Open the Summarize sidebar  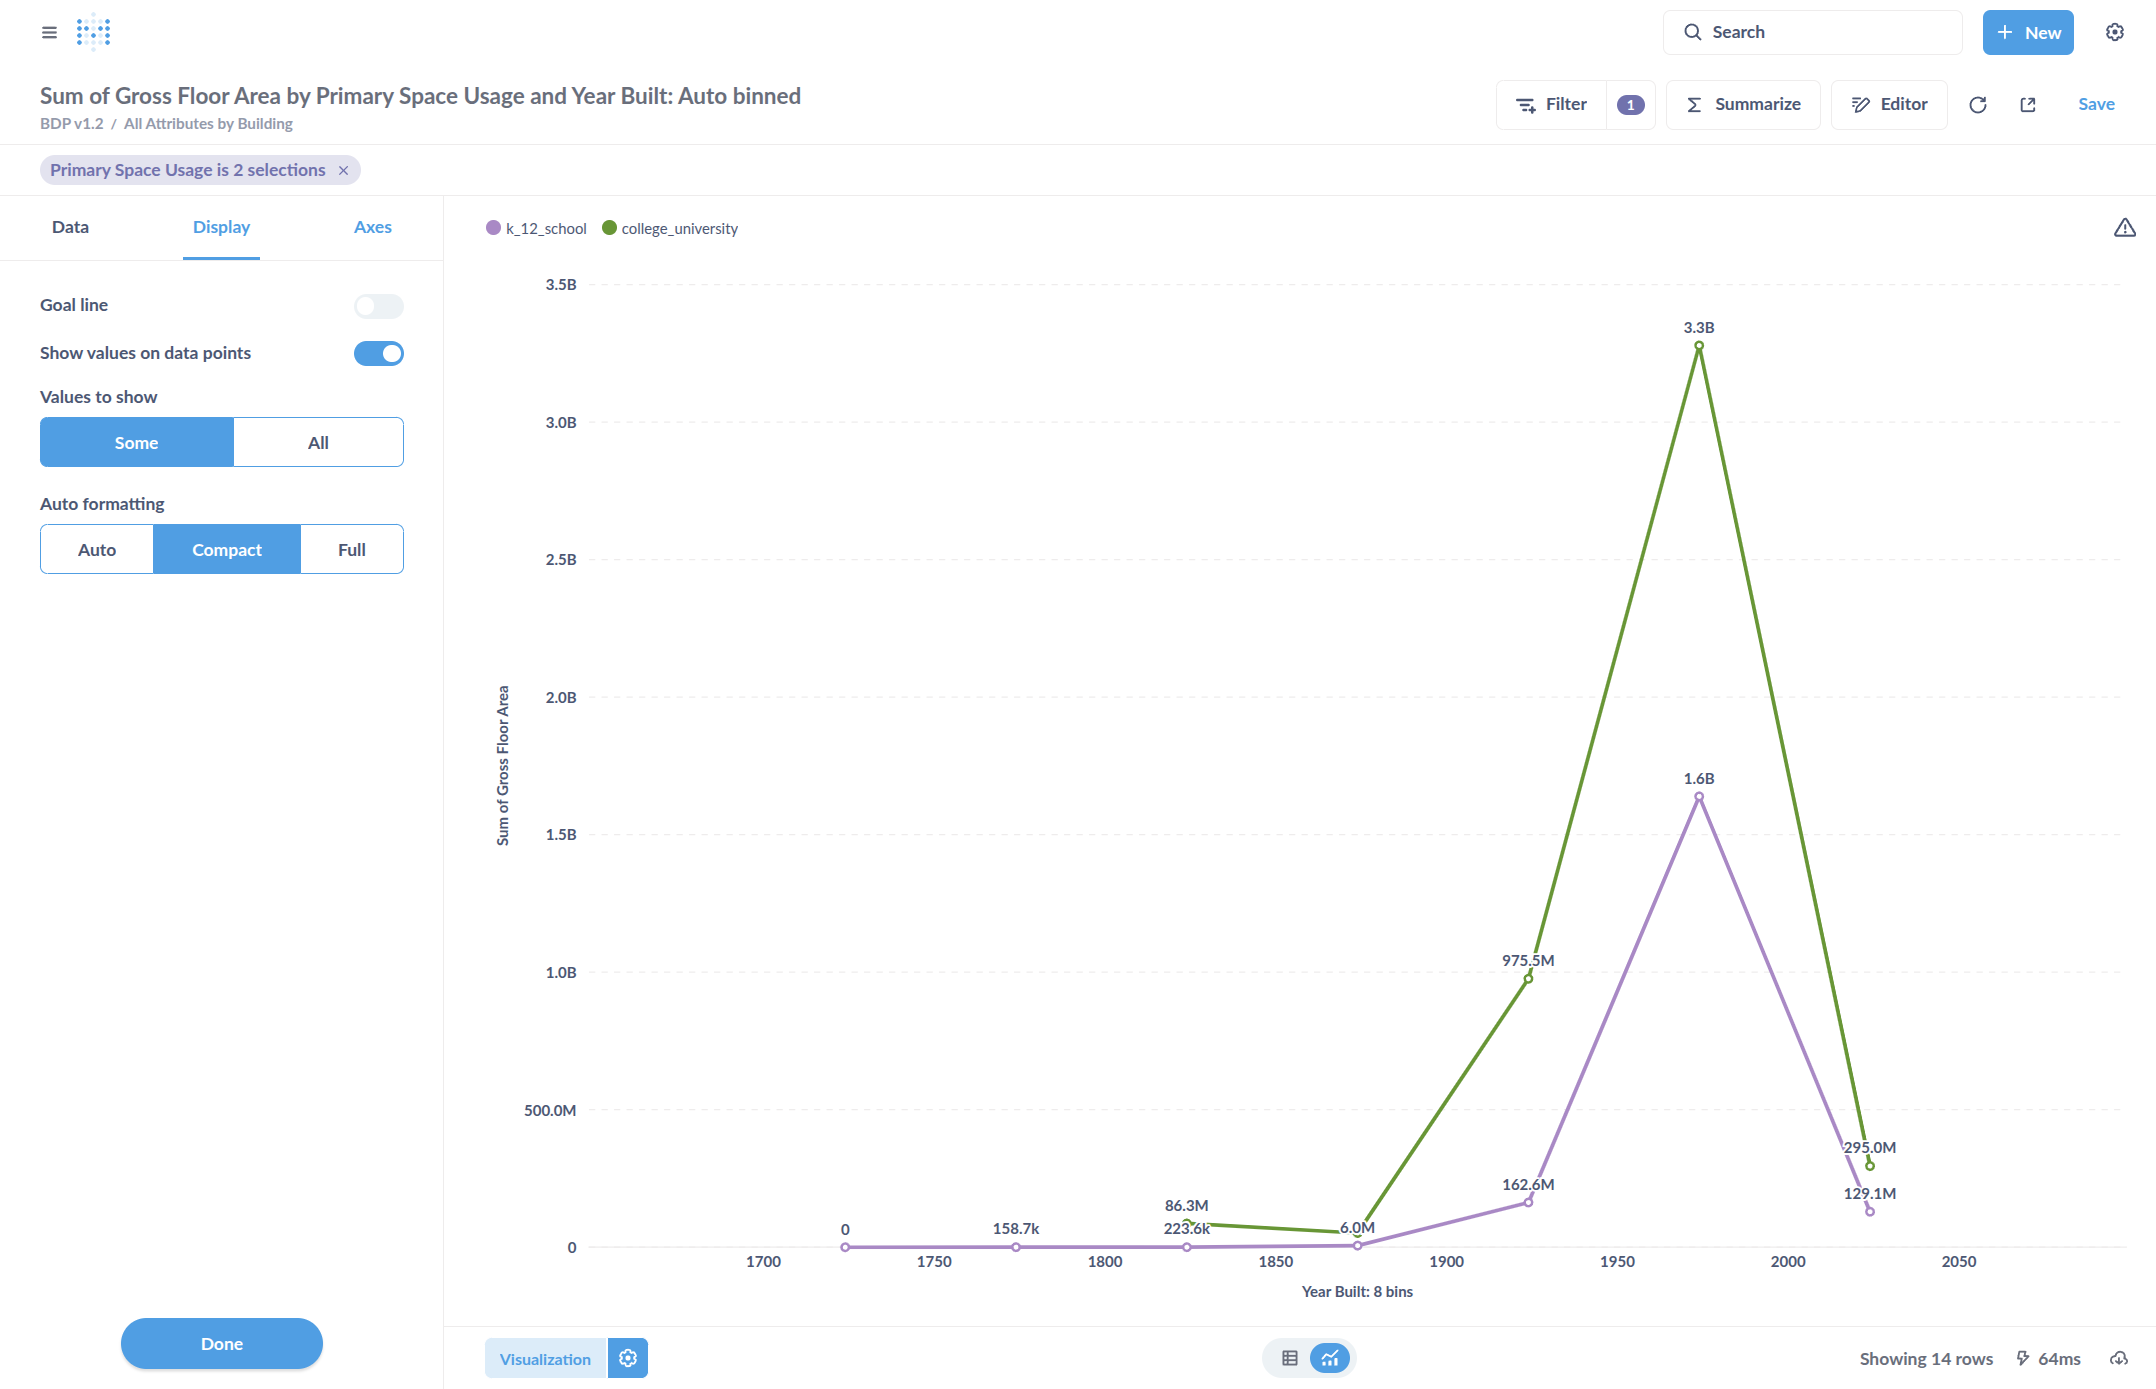coord(1743,105)
